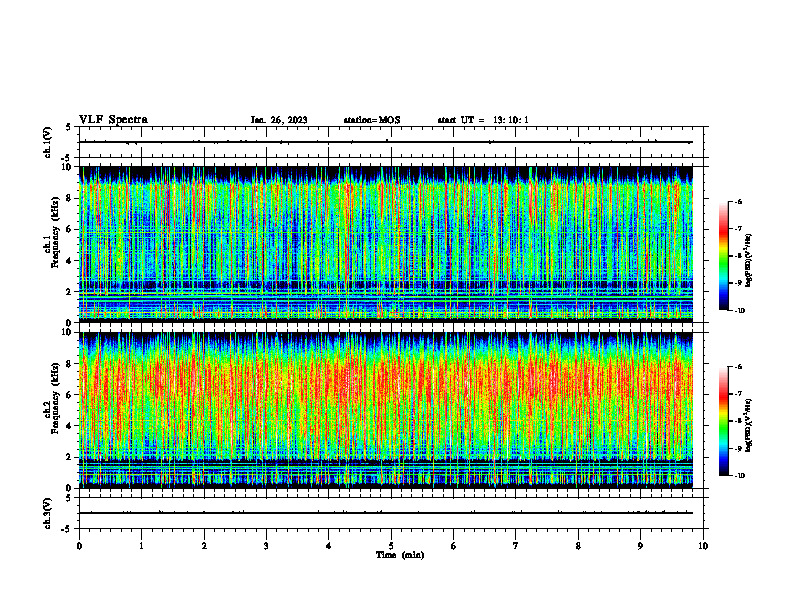Click the time axis tick label 7
792x612 pixels.
point(516,546)
